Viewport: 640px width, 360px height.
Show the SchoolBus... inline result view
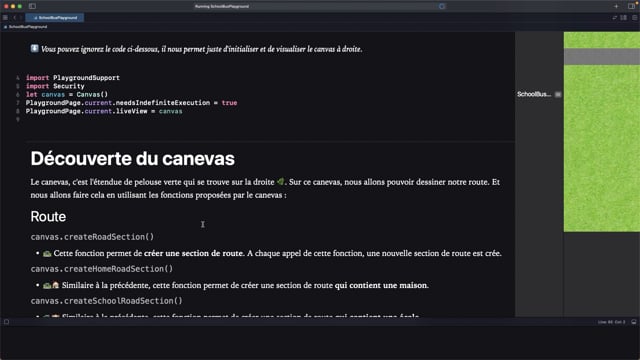click(558, 94)
